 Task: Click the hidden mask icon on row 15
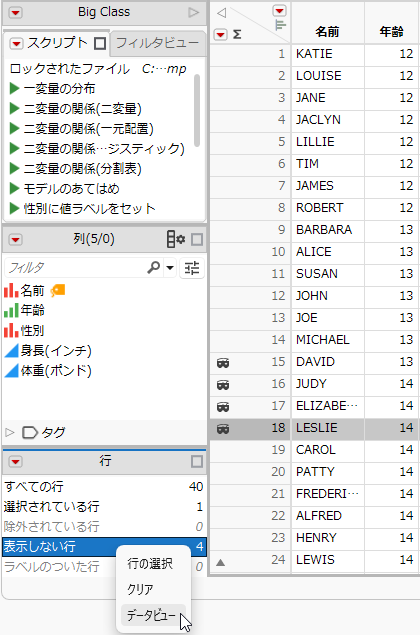pyautogui.click(x=223, y=362)
